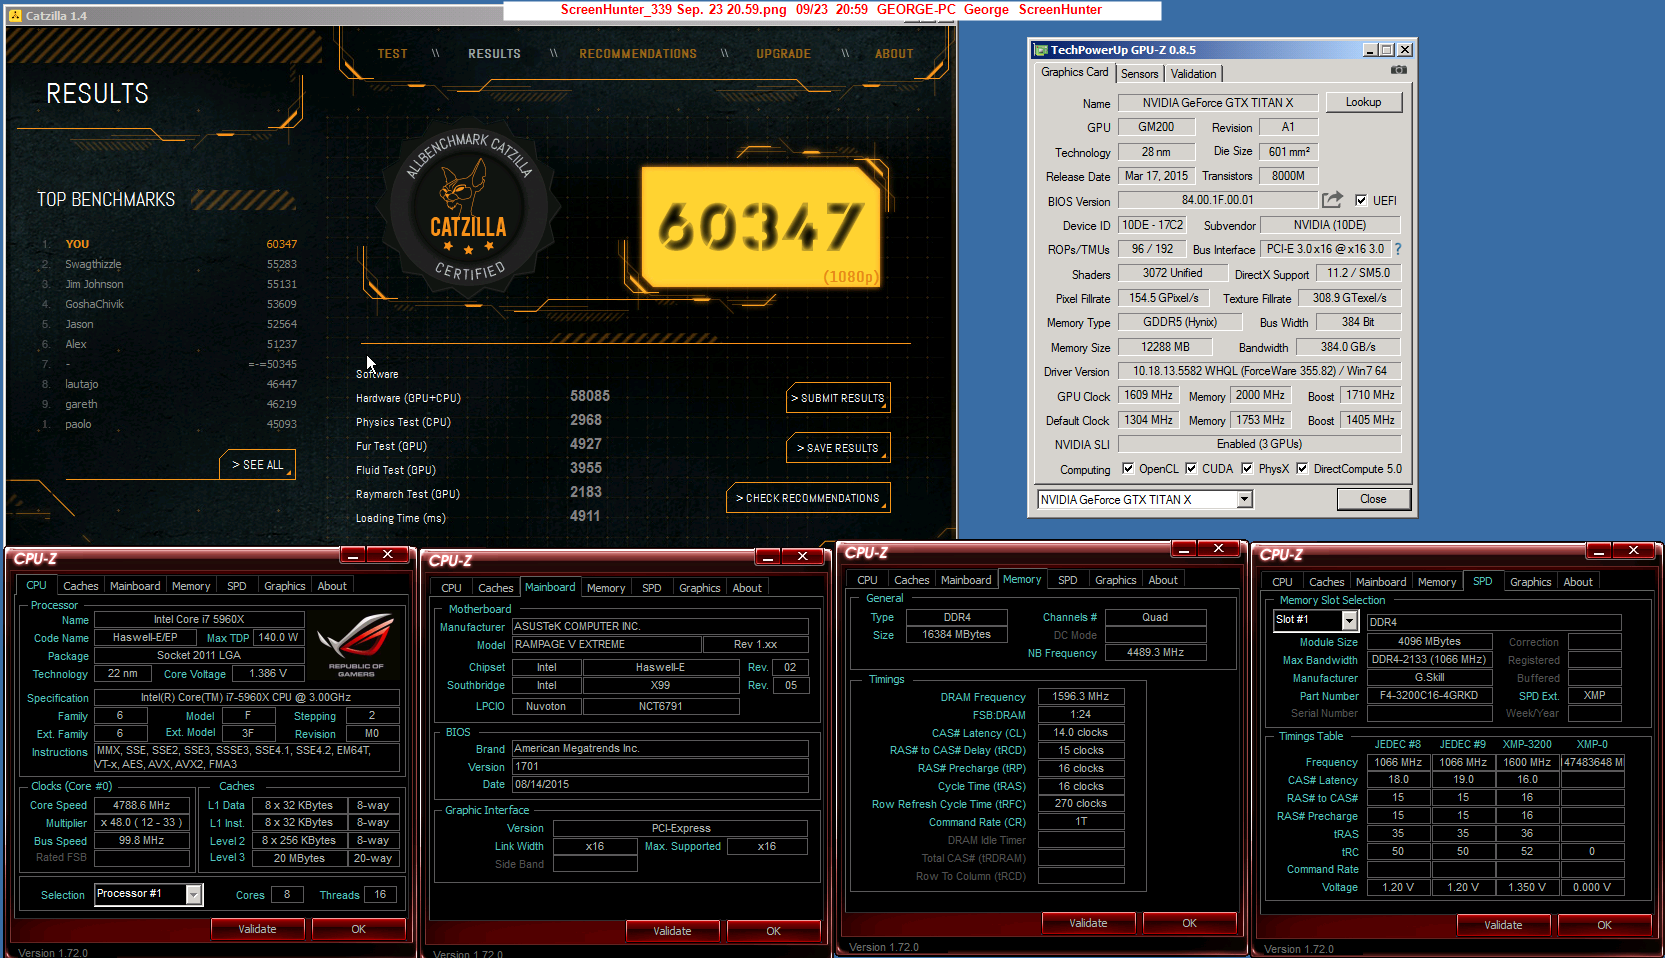Click CHECK RECOMMENDATIONS button
This screenshot has height=958, width=1665.
click(808, 498)
